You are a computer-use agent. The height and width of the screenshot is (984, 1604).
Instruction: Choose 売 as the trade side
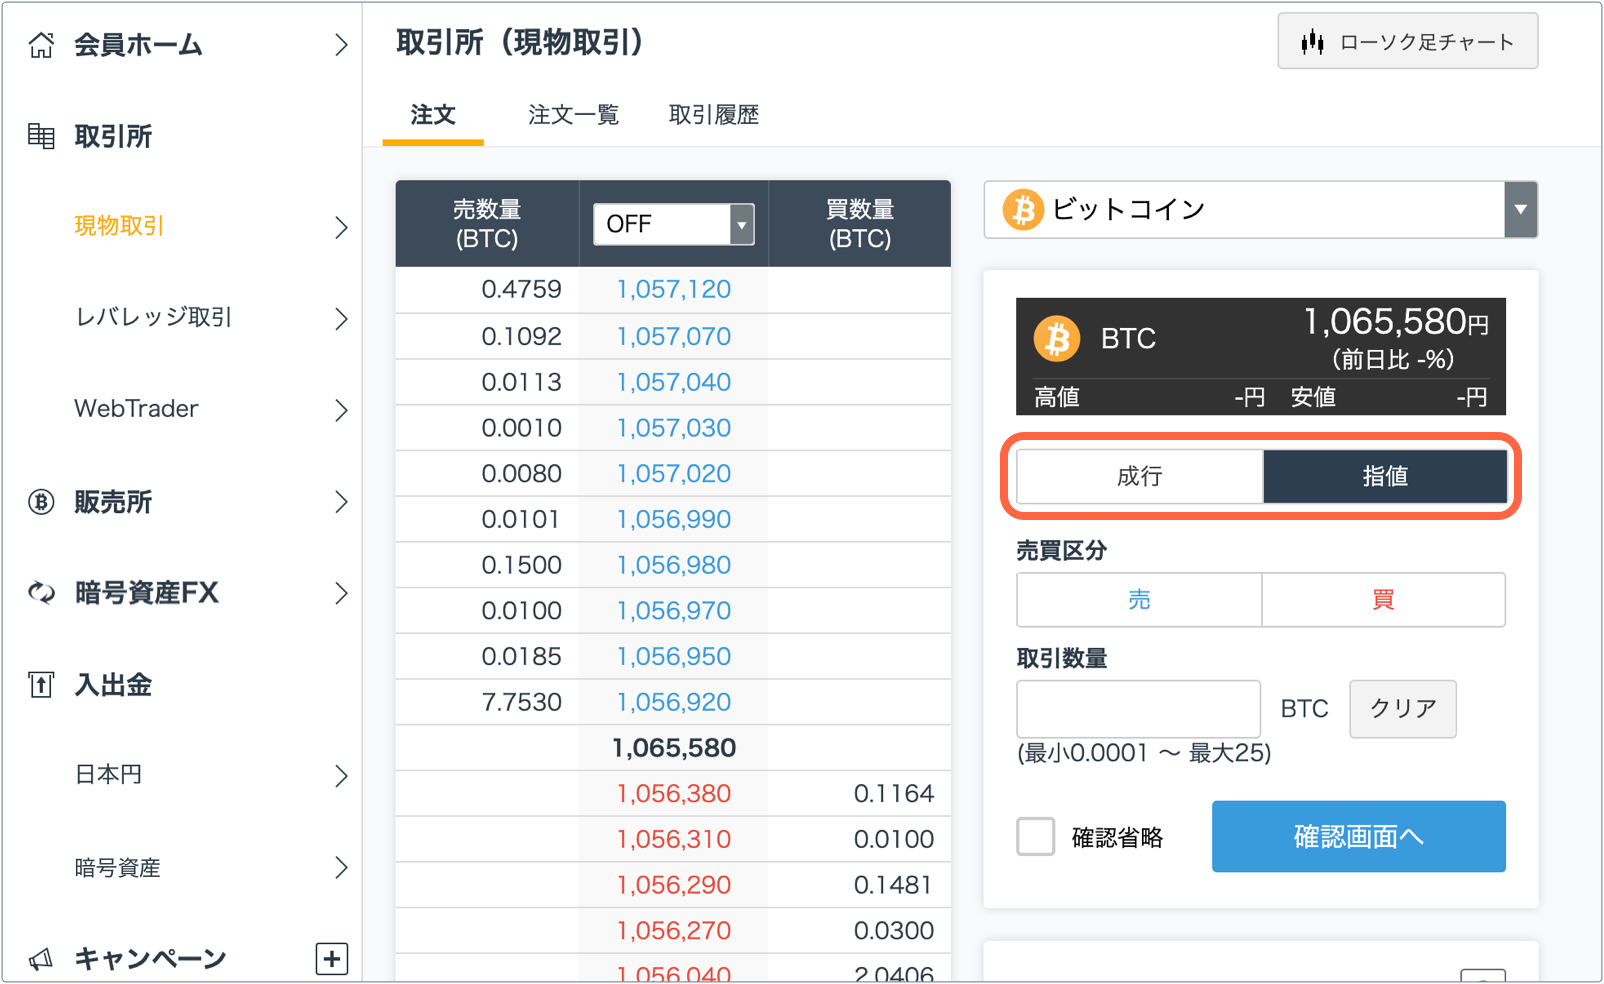click(x=1139, y=600)
